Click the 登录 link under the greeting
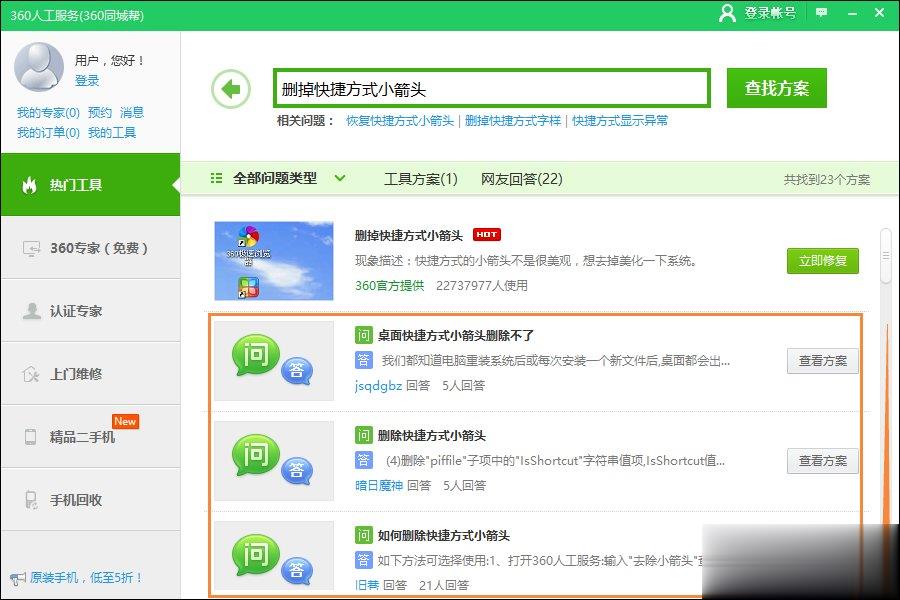Viewport: 900px width, 600px height. (x=87, y=80)
